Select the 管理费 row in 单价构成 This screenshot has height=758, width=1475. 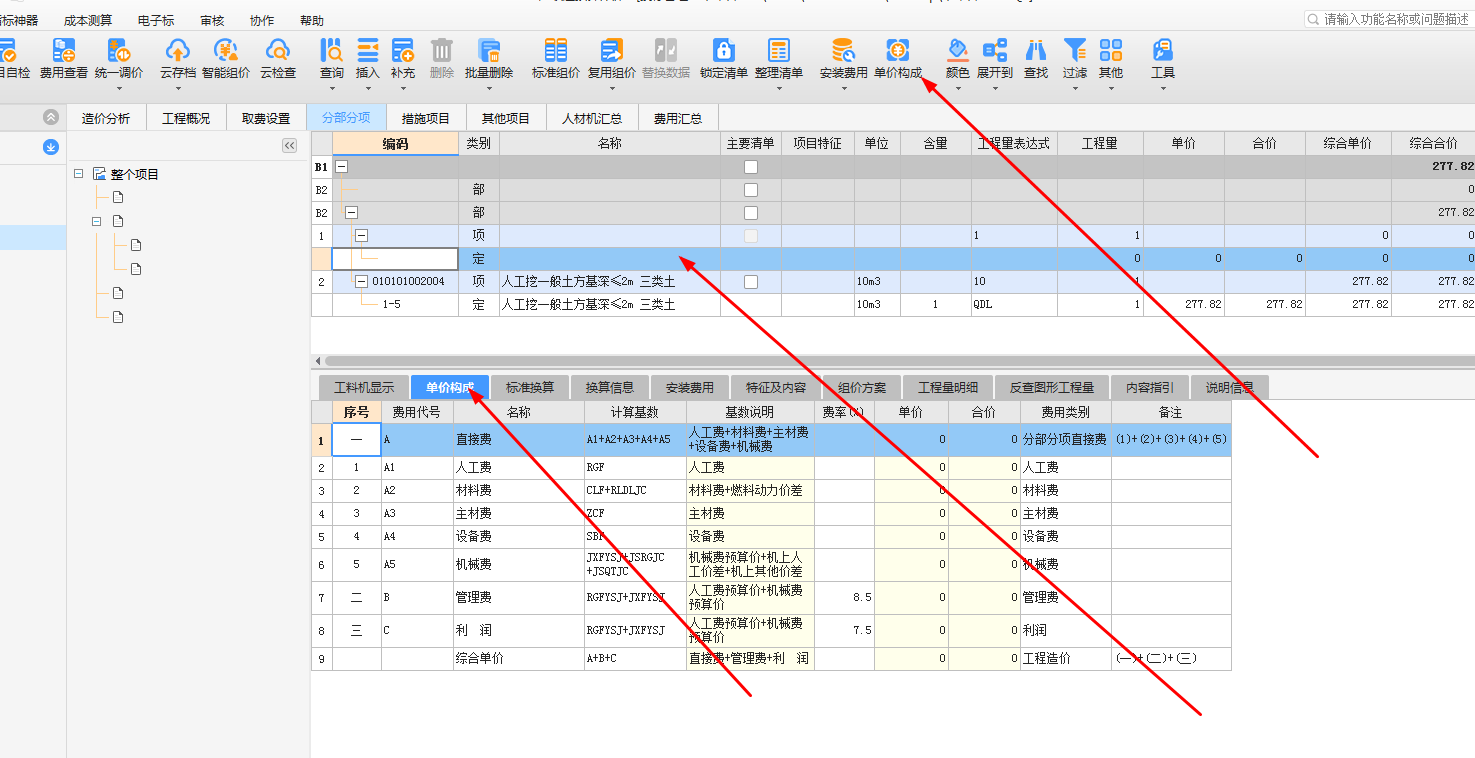click(x=771, y=598)
